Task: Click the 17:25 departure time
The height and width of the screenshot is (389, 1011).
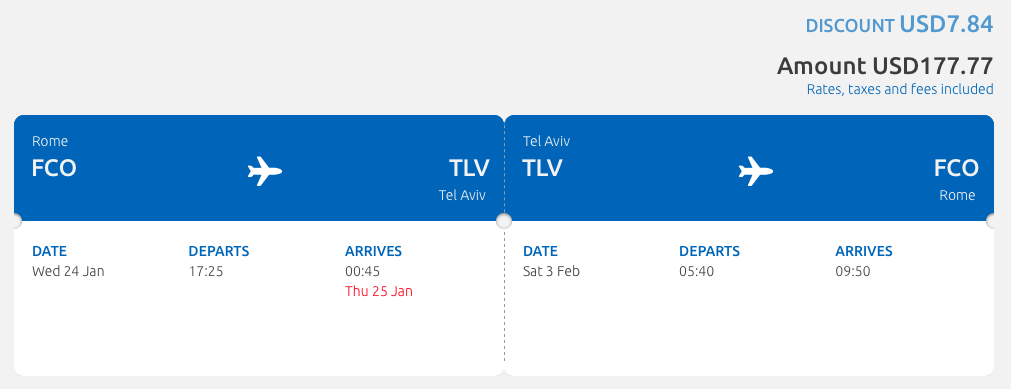Action: [x=206, y=272]
